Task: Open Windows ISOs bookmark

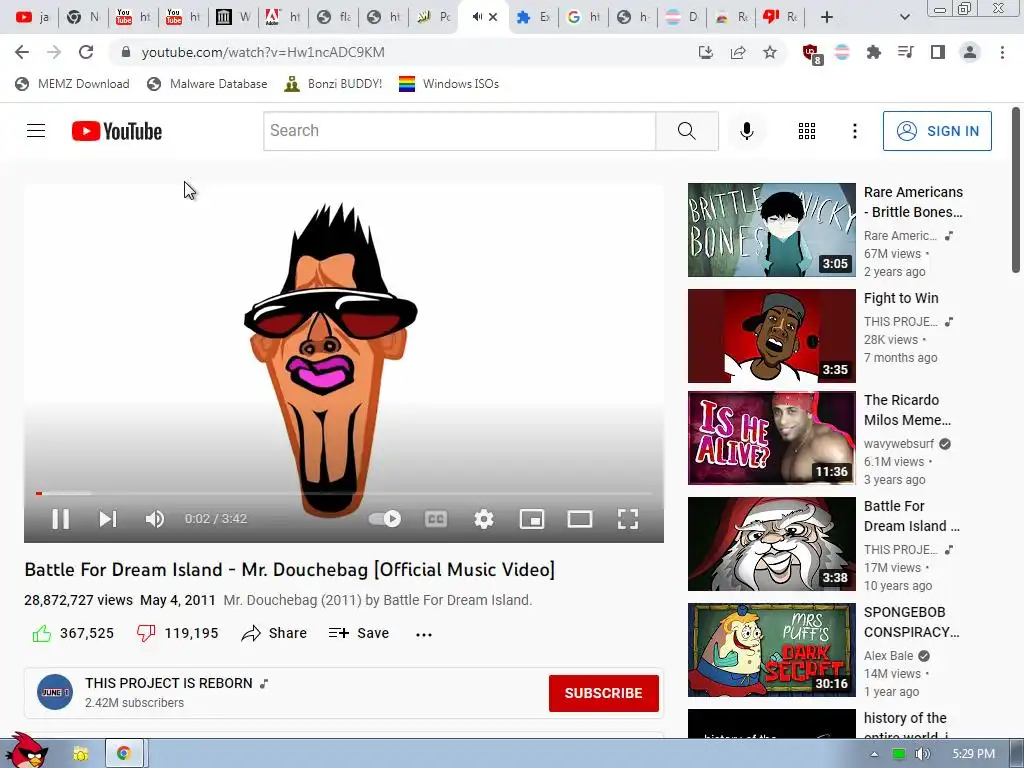Action: tap(449, 84)
